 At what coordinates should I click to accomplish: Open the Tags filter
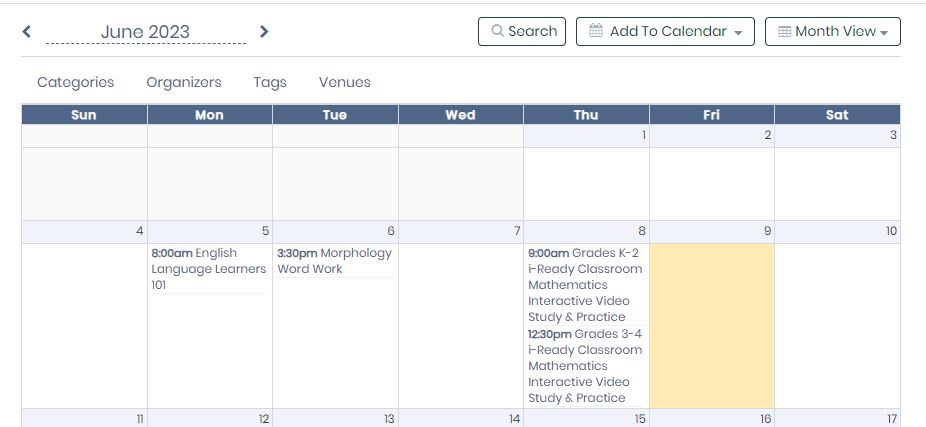pyautogui.click(x=270, y=82)
